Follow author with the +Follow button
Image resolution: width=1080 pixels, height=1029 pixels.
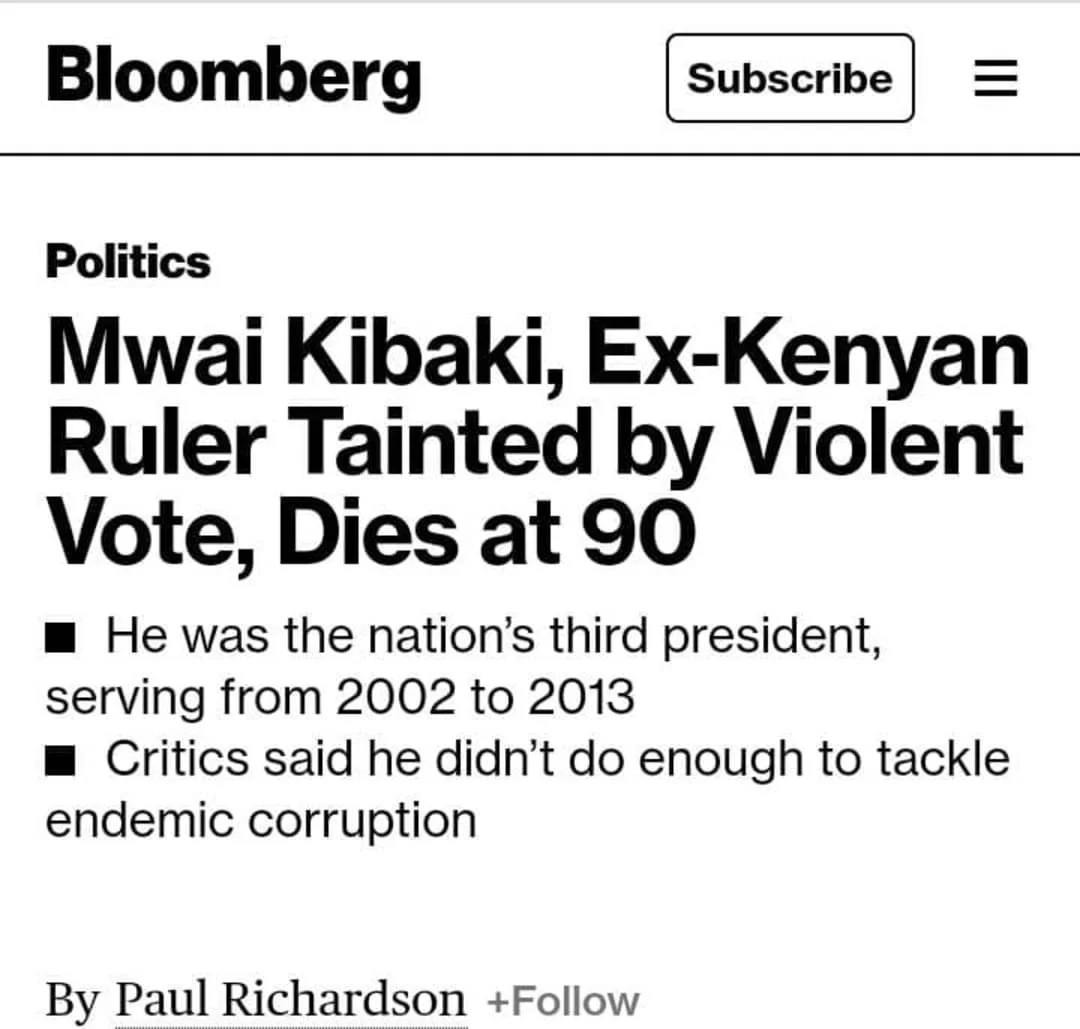(x=563, y=1001)
